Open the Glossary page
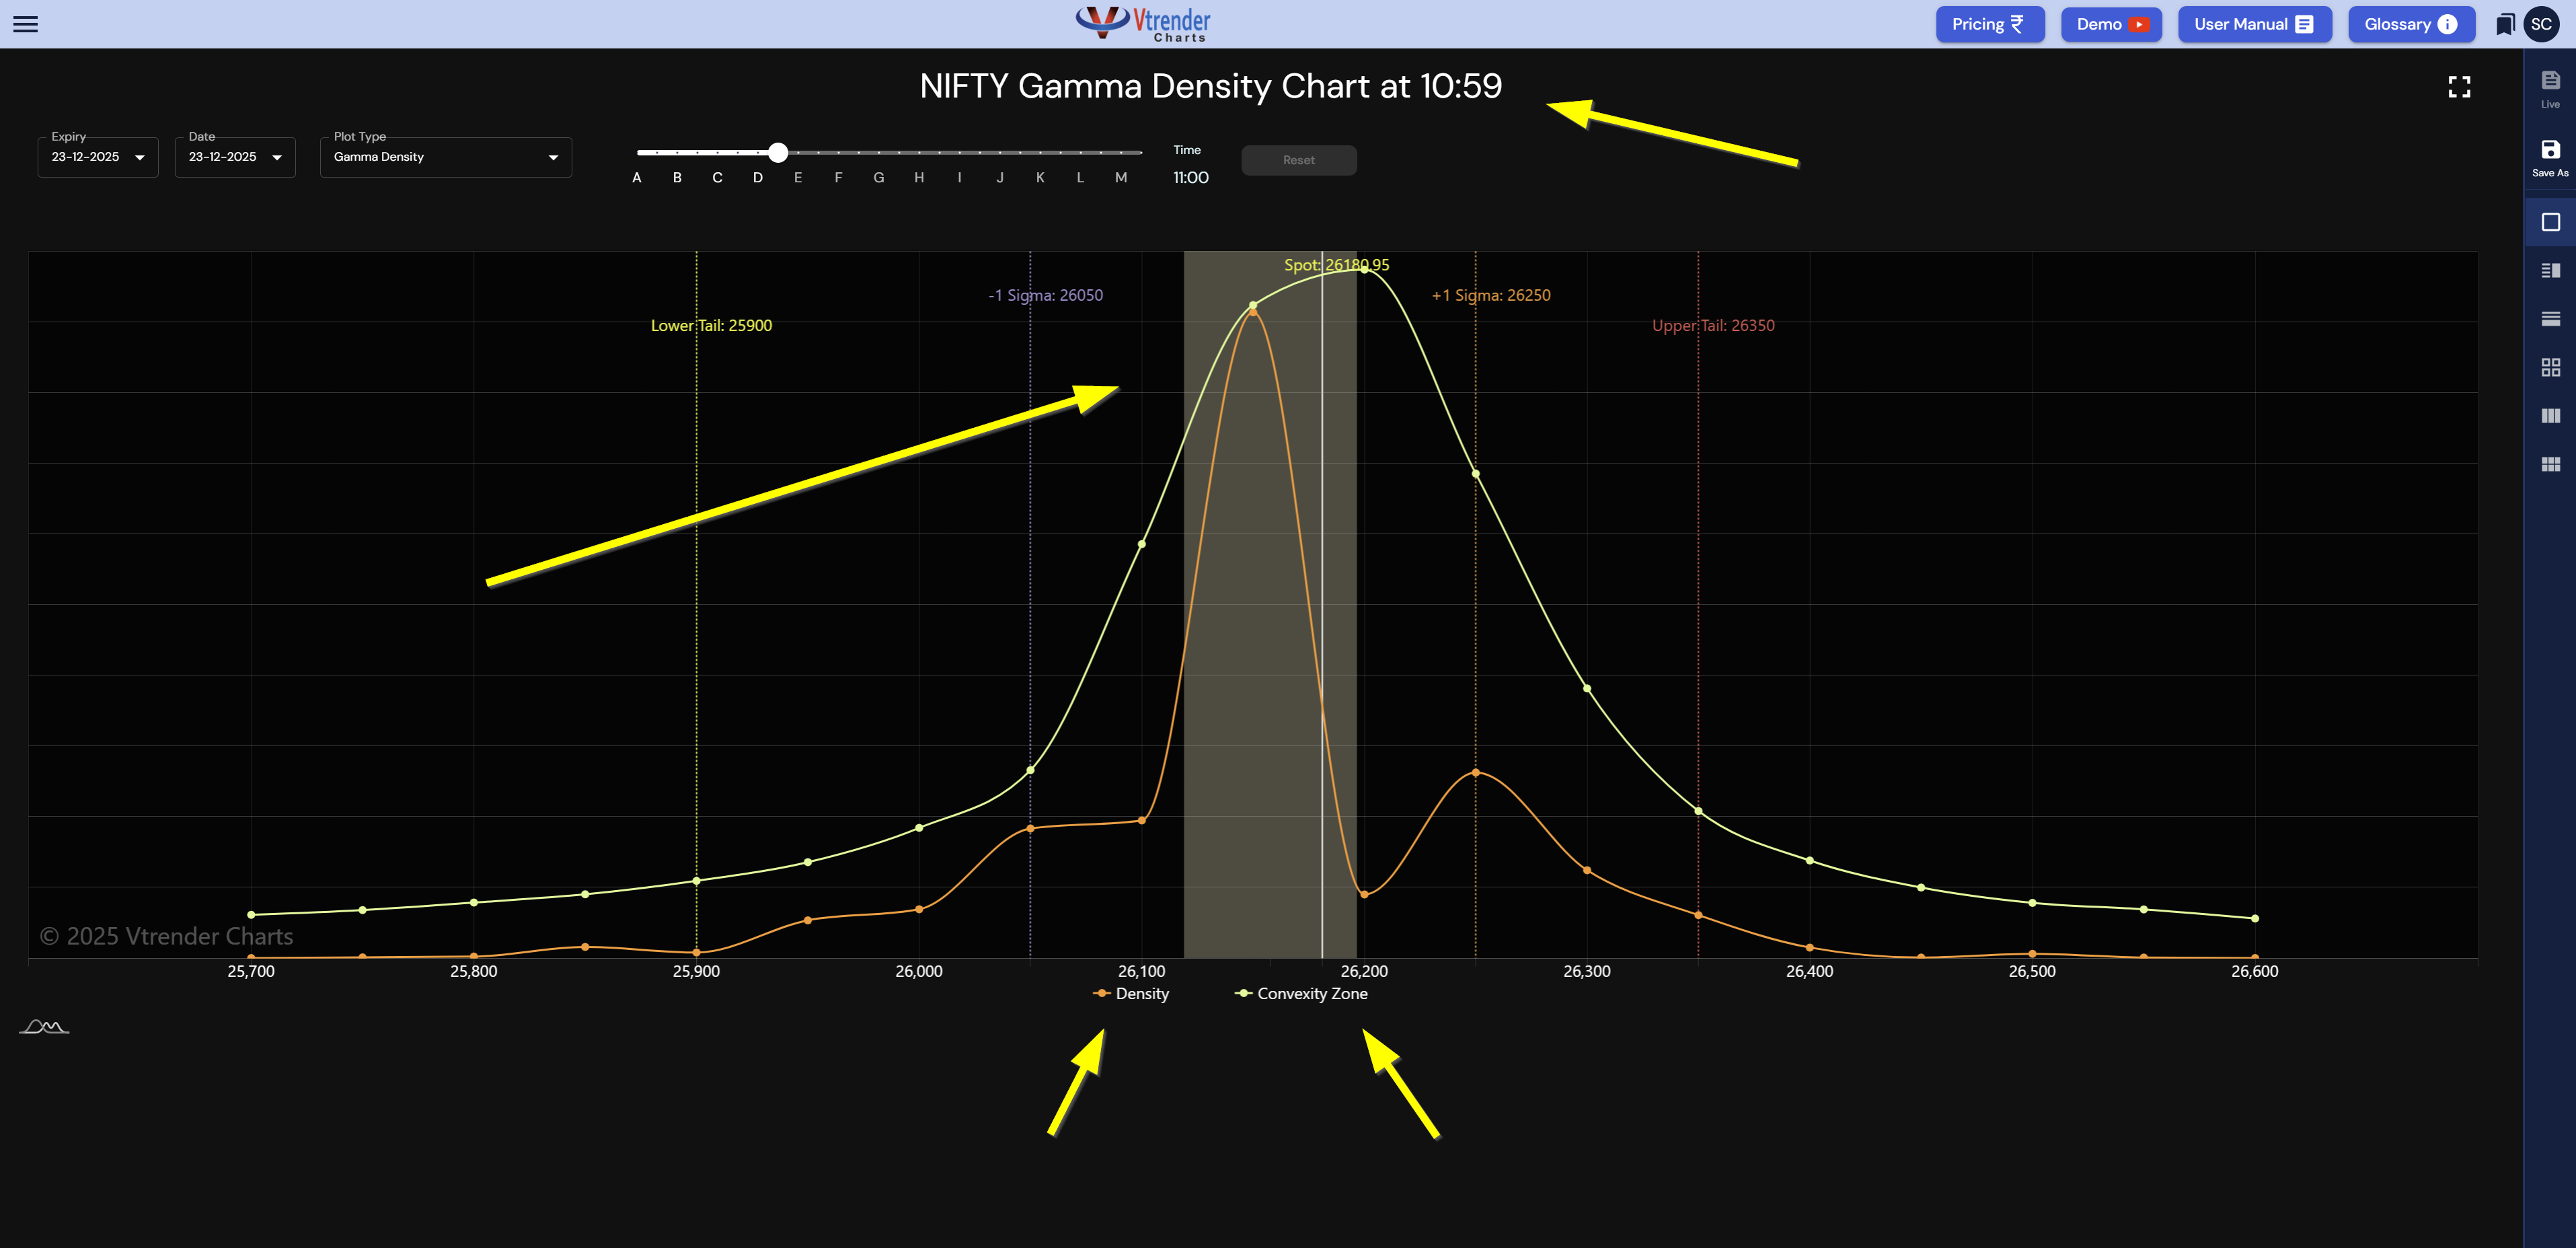This screenshot has height=1248, width=2576. pos(2410,24)
